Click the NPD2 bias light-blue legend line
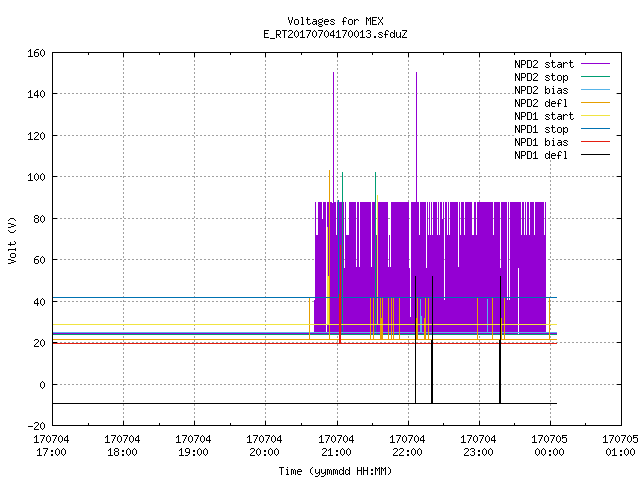640x480 pixels. [x=595, y=90]
